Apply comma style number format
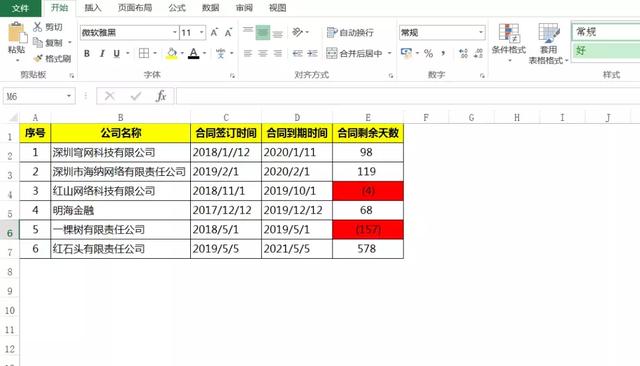This screenshot has height=366, width=640. coord(443,53)
